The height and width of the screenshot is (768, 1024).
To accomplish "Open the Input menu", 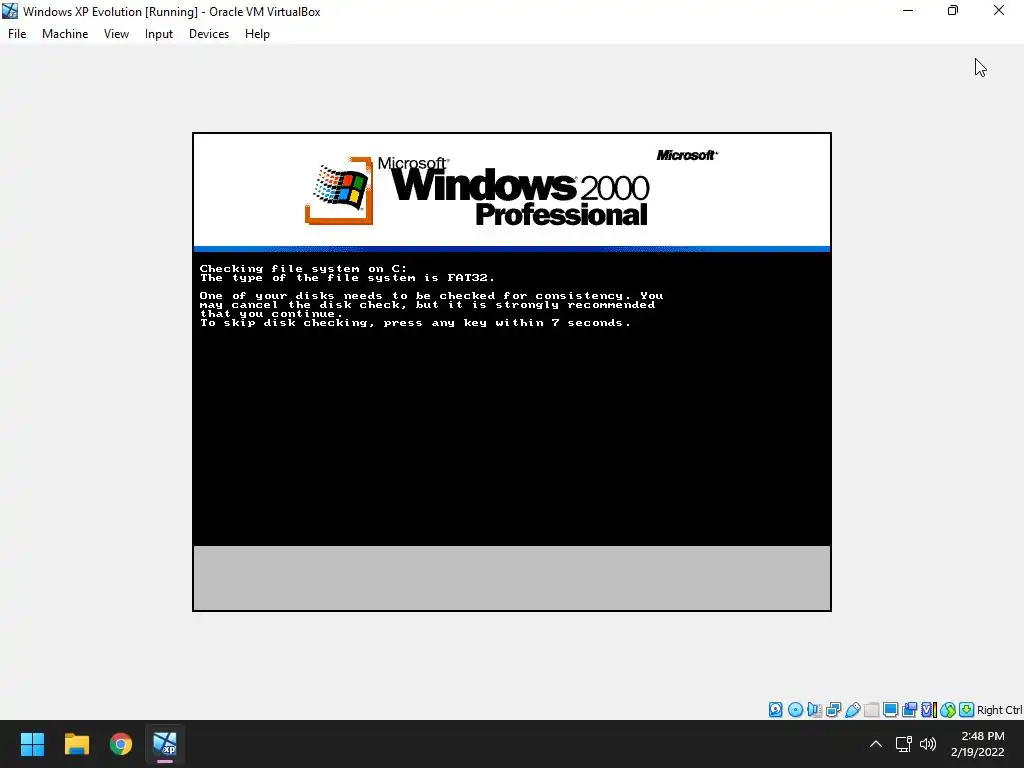I will coord(159,34).
